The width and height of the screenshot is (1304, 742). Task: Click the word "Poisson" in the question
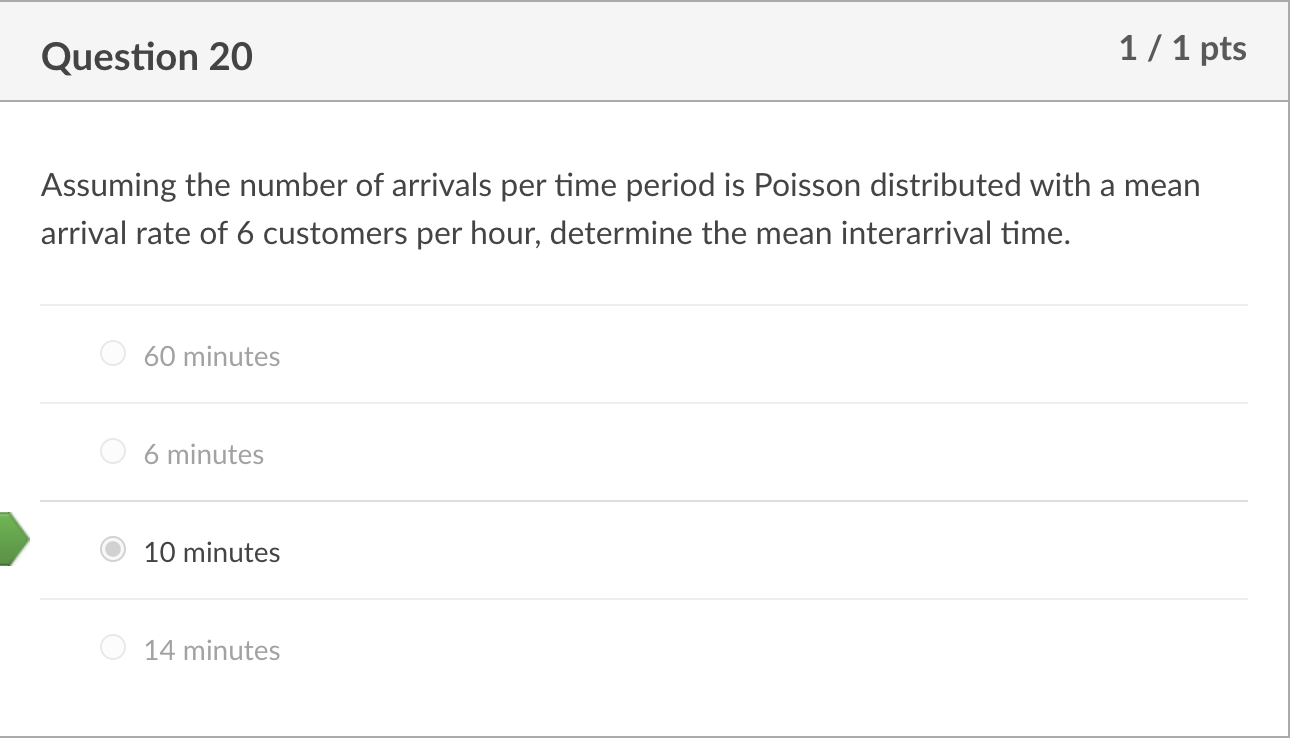(808, 186)
